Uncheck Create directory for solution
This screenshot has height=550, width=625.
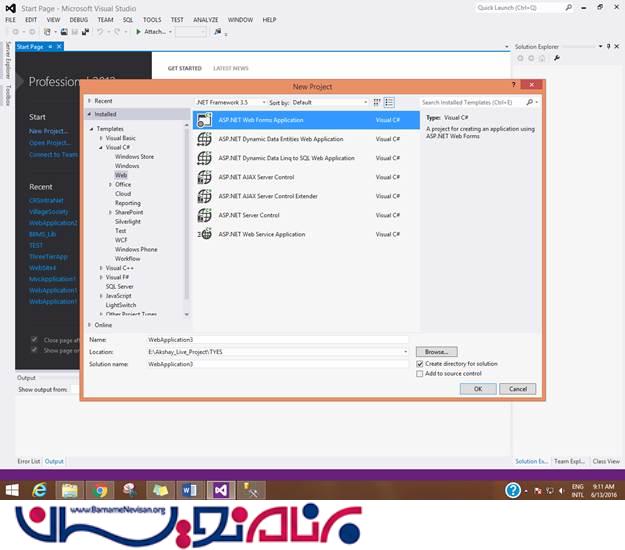click(x=420, y=364)
